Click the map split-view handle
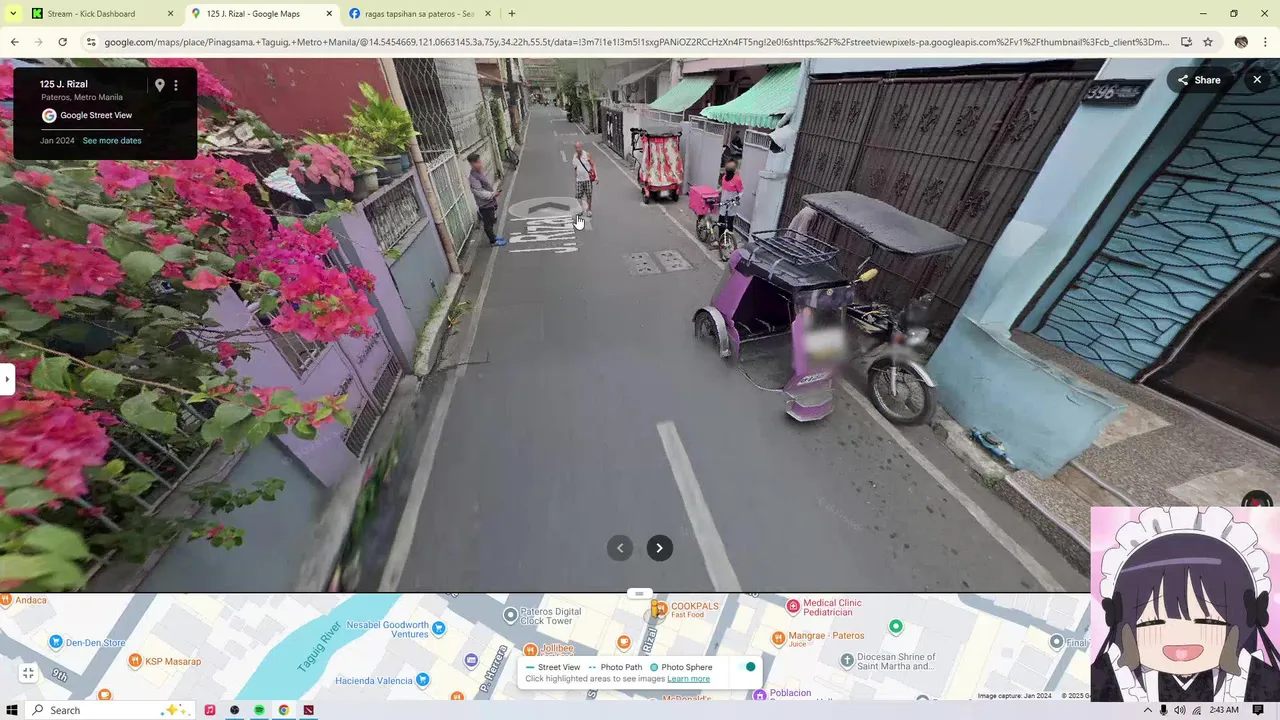This screenshot has height=720, width=1280. coord(639,594)
